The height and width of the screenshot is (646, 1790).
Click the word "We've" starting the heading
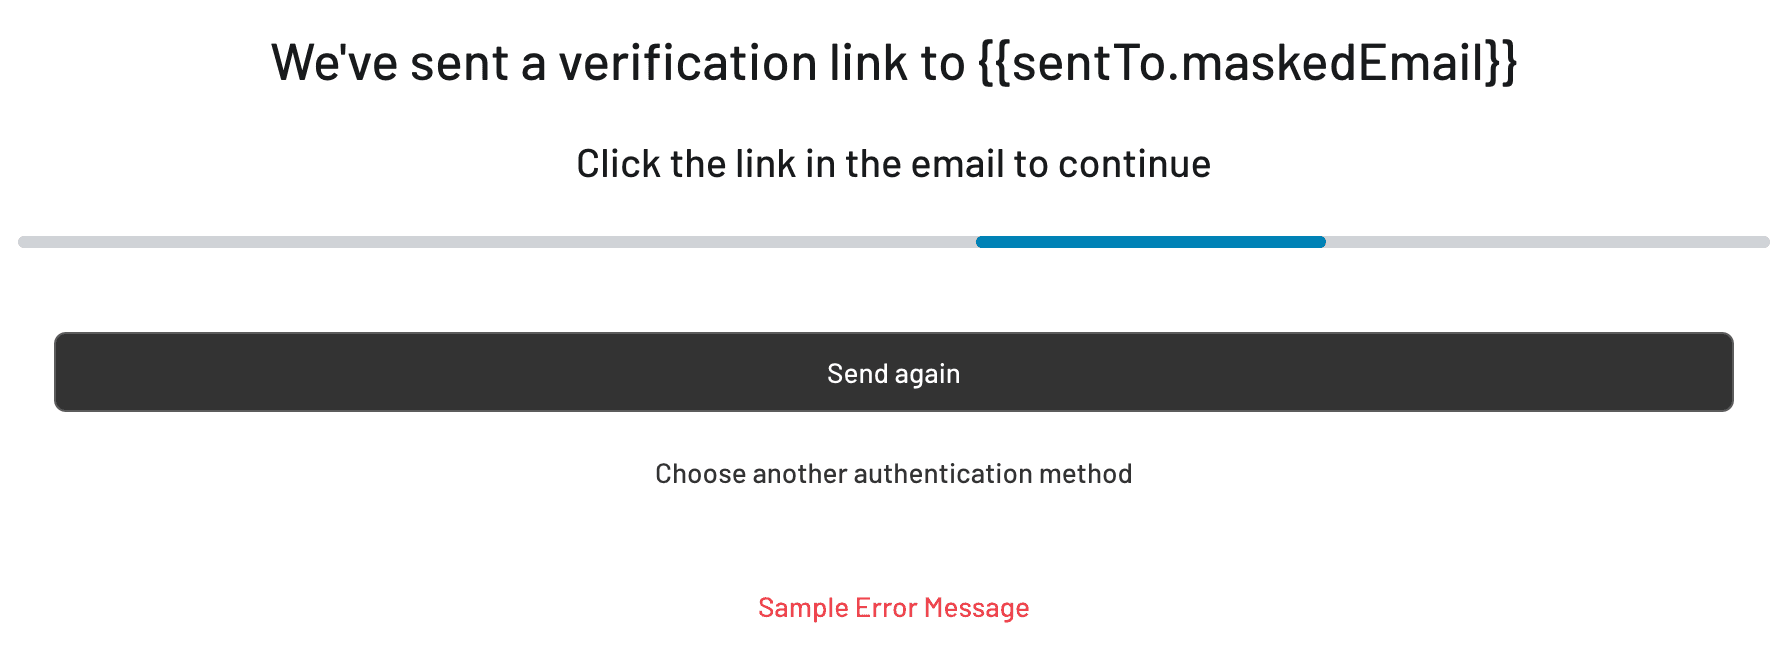pyautogui.click(x=334, y=62)
